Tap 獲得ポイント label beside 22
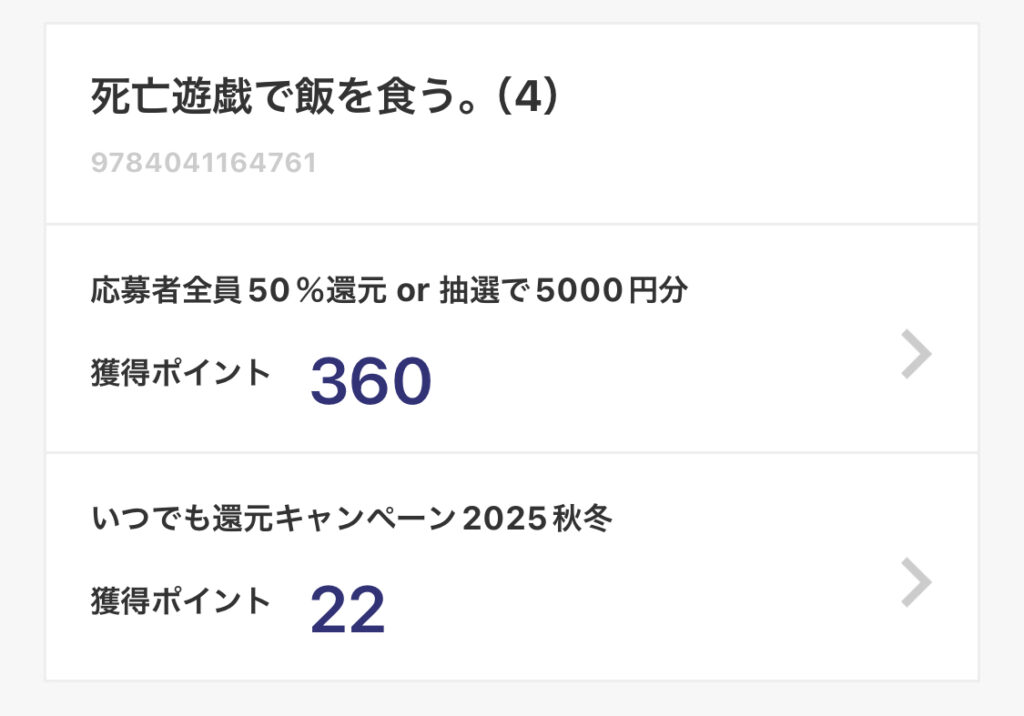 click(180, 601)
